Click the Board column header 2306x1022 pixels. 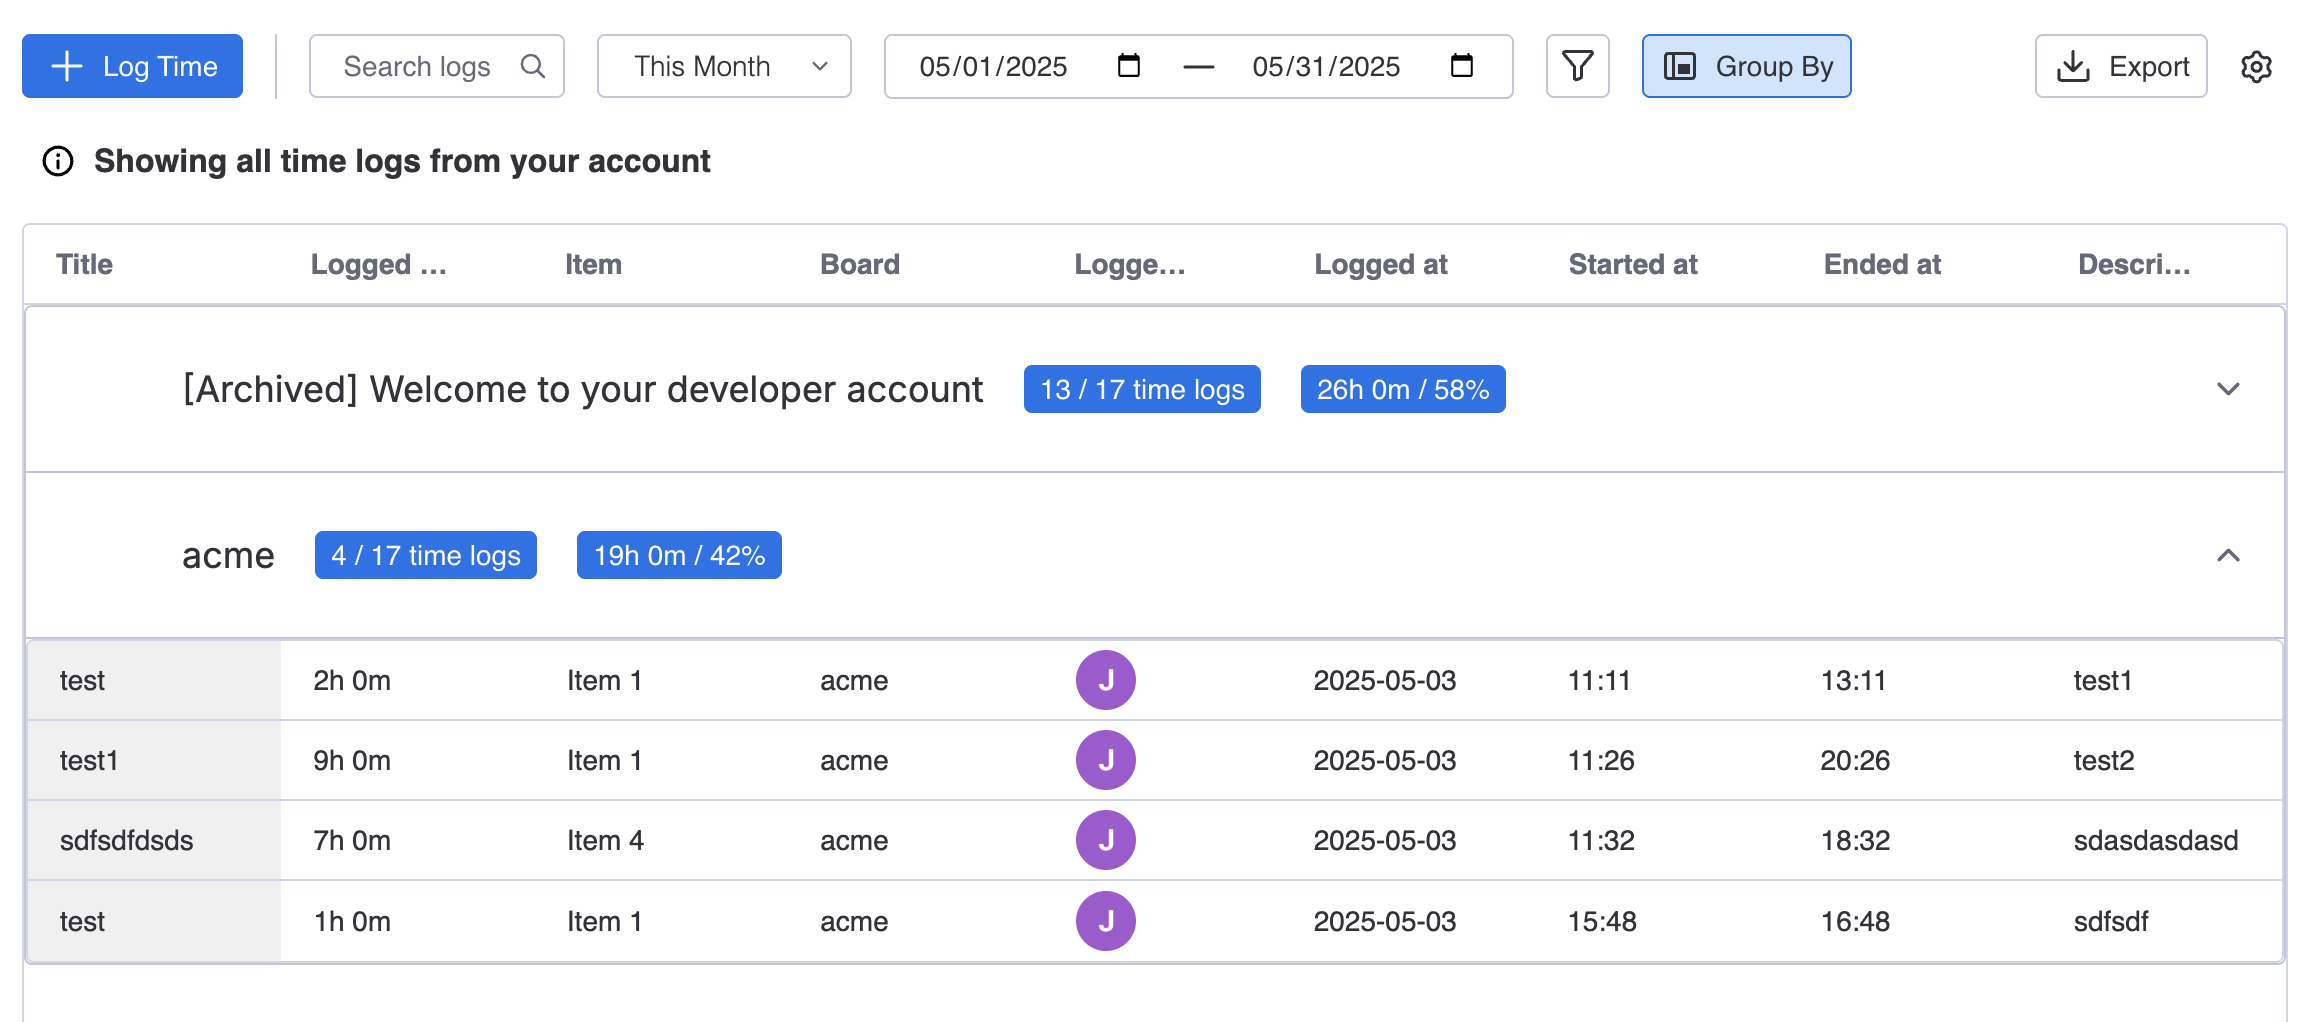[860, 264]
